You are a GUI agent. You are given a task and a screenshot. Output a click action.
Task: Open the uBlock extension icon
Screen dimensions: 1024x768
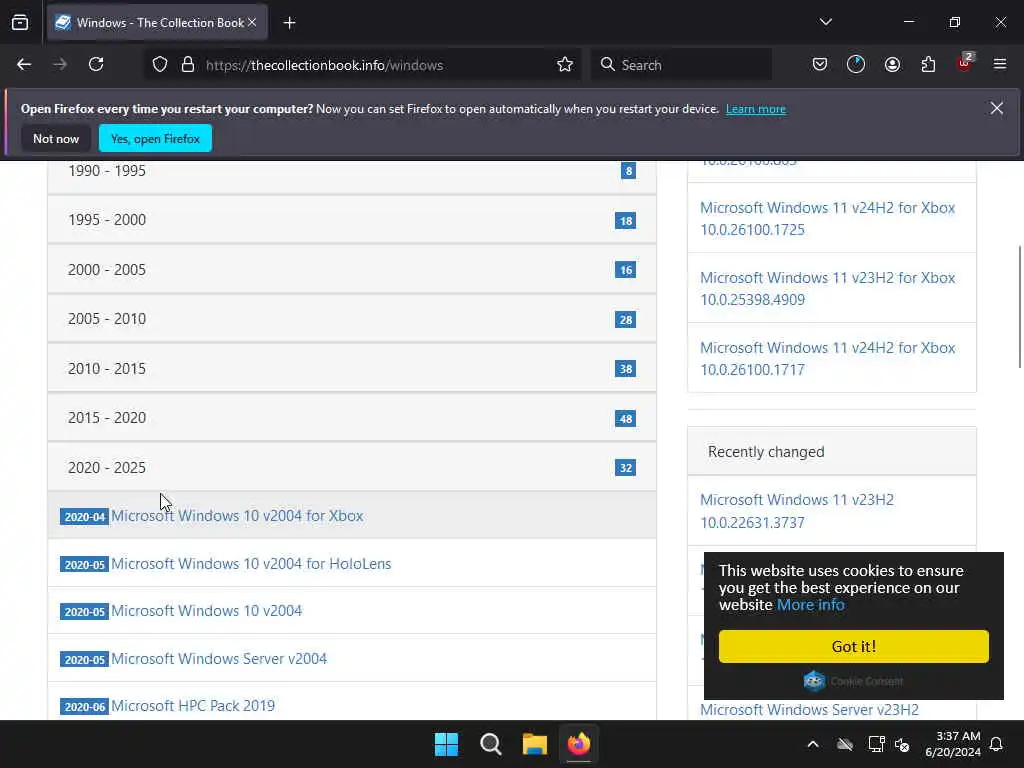point(965,63)
